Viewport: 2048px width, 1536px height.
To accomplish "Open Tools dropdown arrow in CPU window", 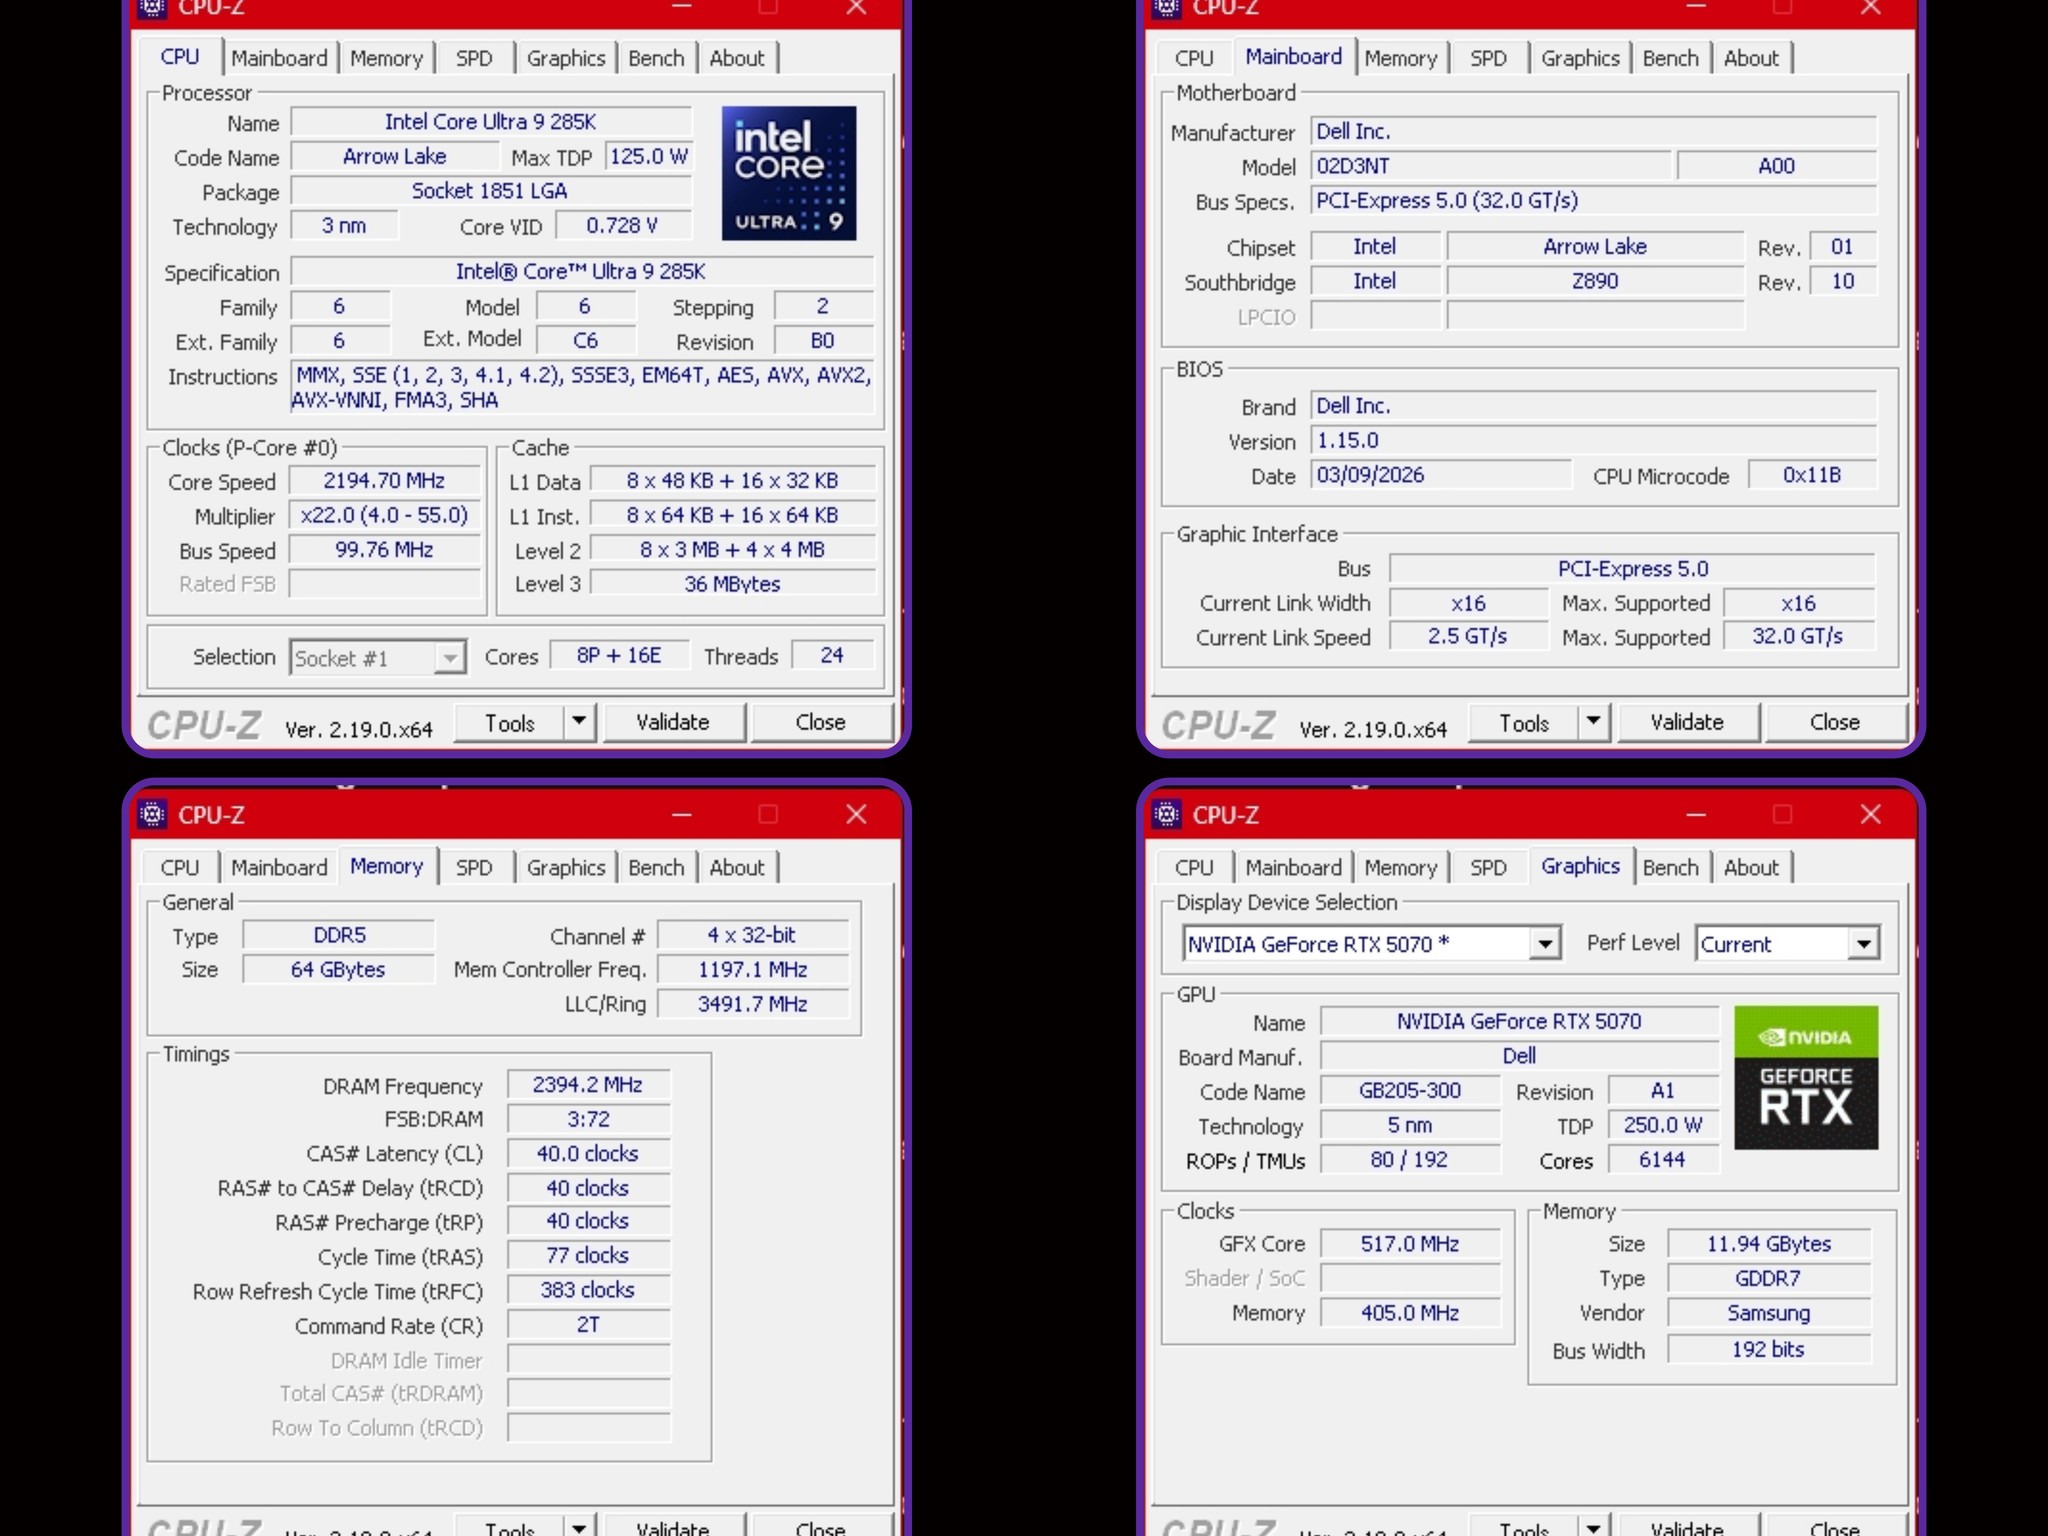I will (579, 722).
